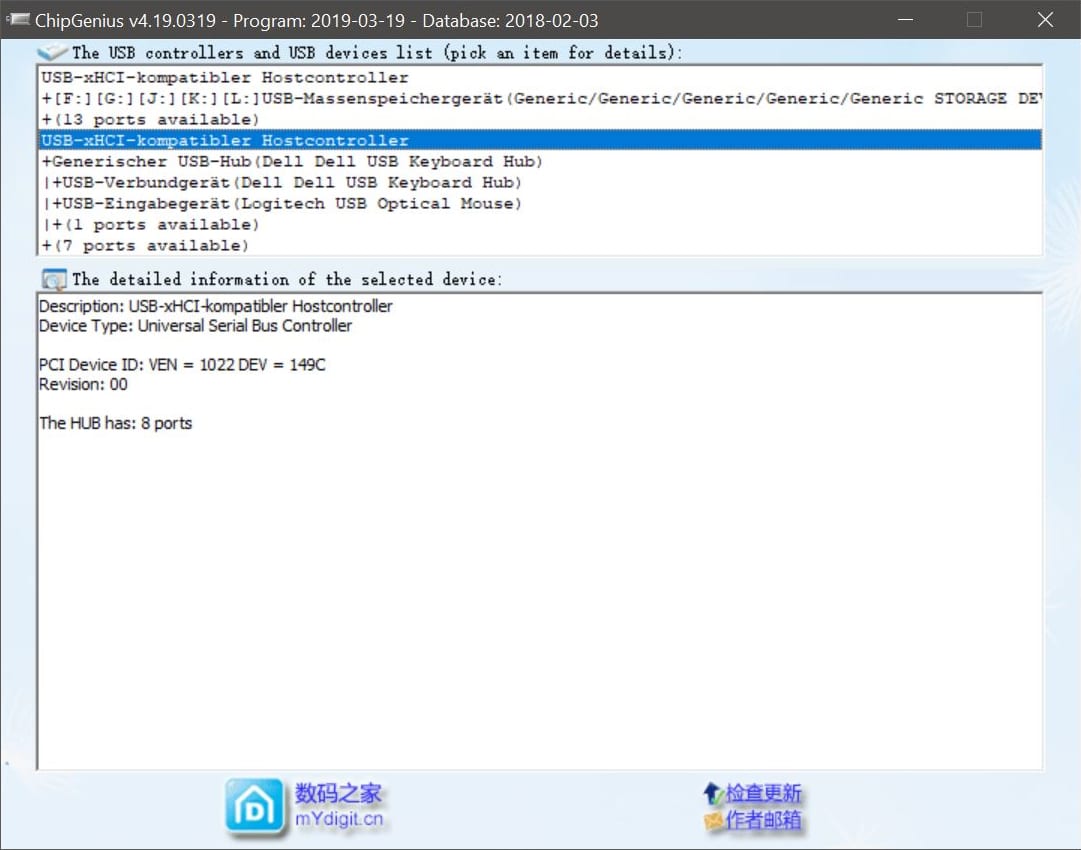
Task: Click the Revision: 00 line
Action: (83, 384)
